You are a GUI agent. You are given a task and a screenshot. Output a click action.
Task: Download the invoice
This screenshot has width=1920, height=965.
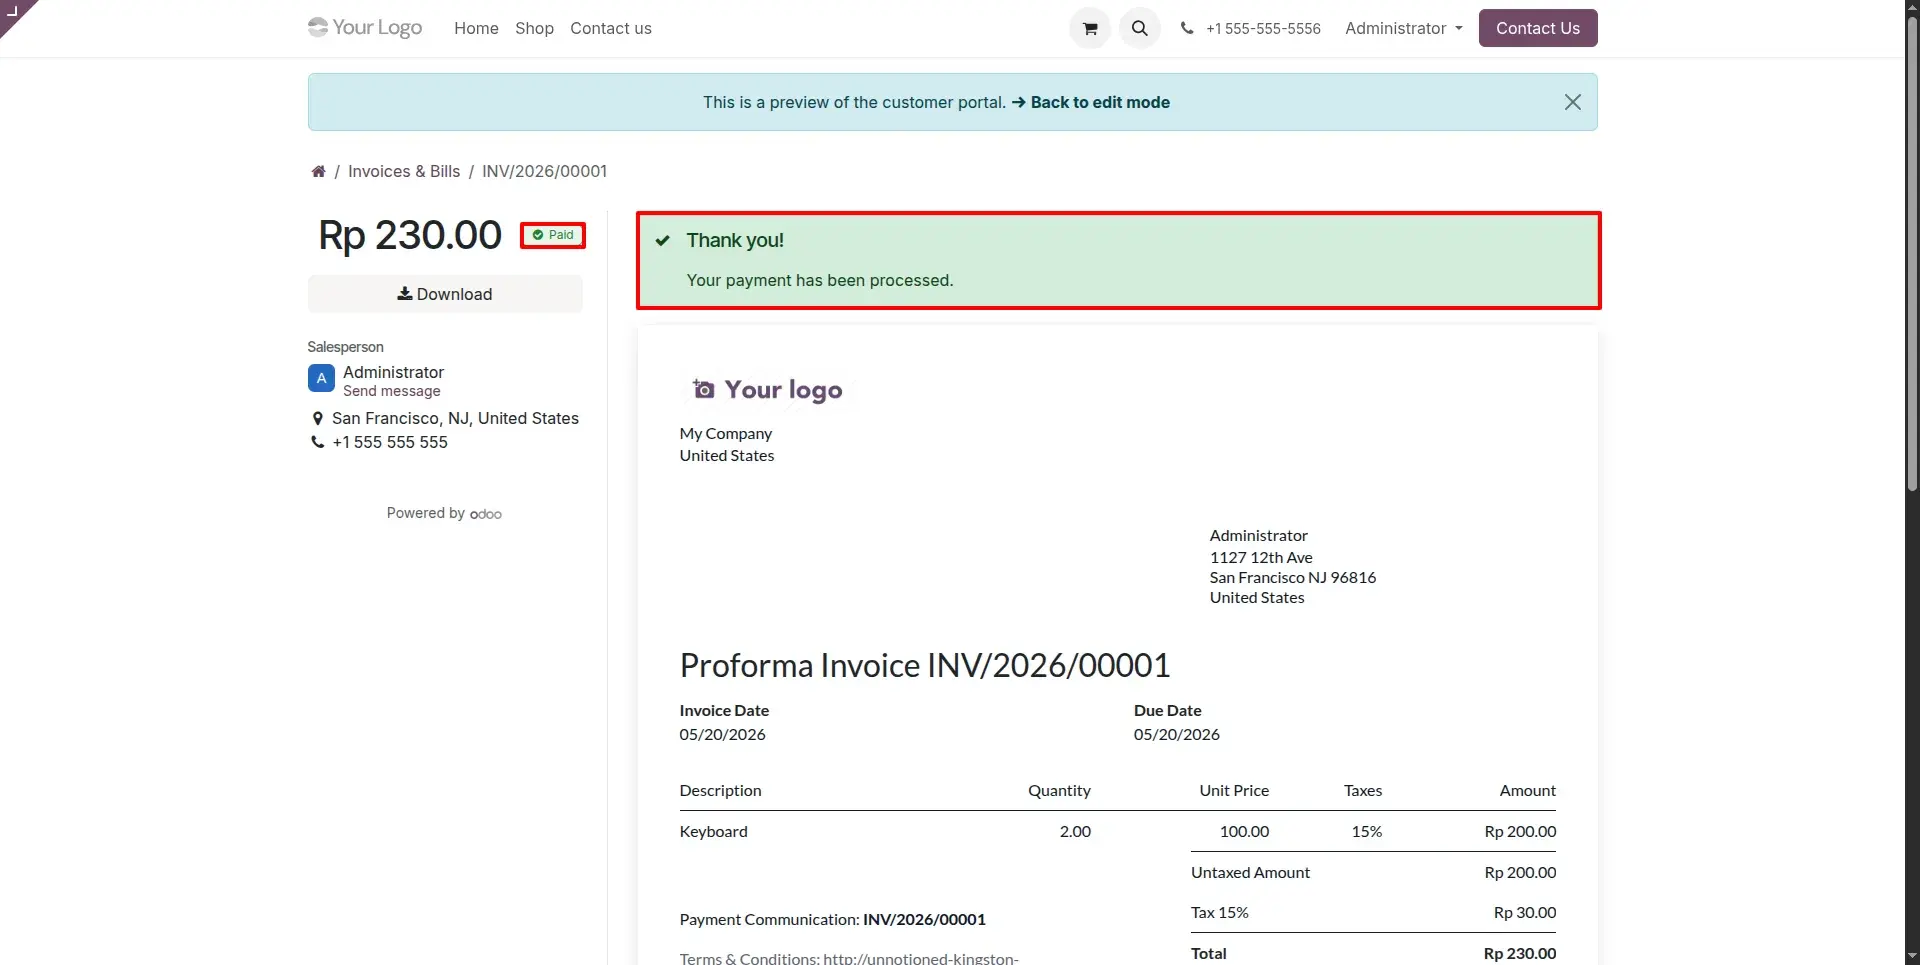[445, 294]
